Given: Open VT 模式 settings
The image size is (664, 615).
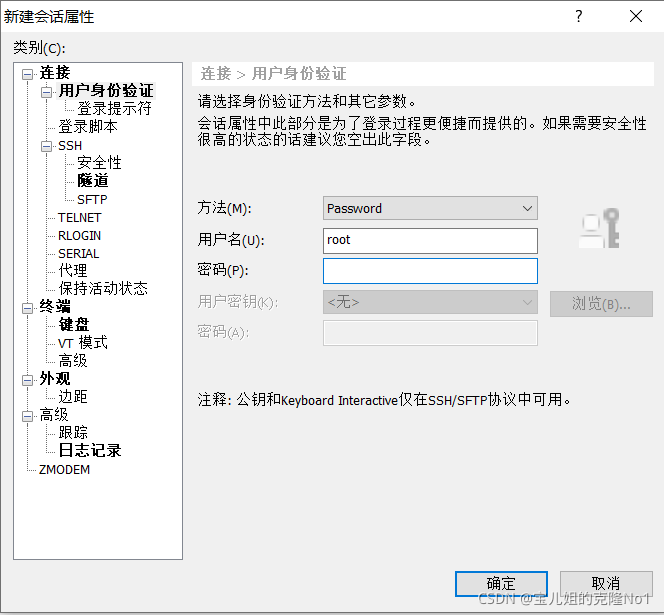Looking at the screenshot, I should (x=83, y=343).
